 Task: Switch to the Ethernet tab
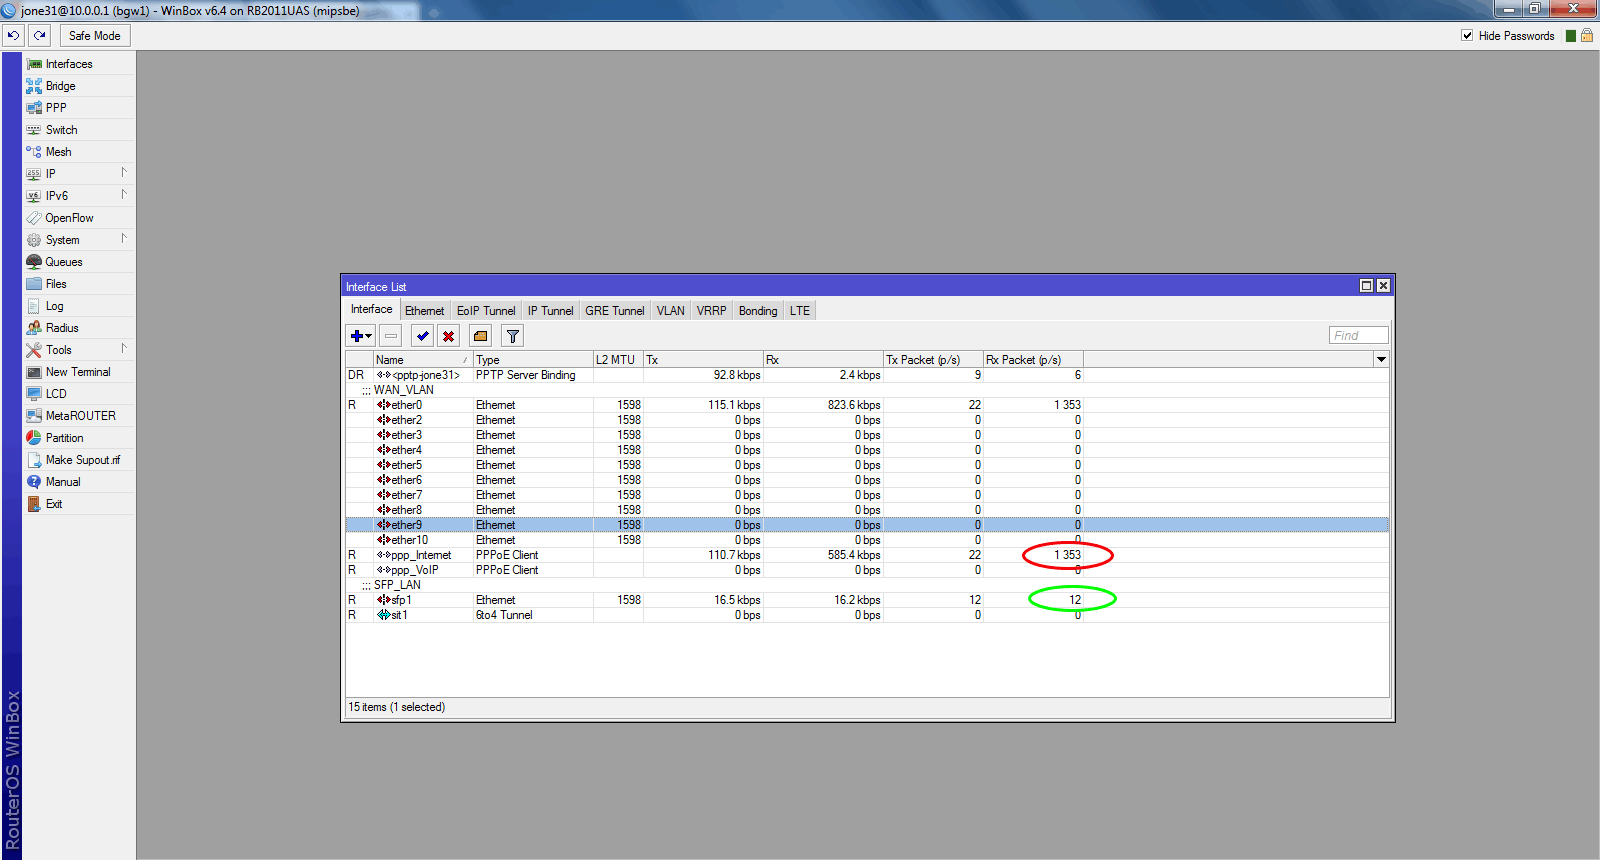coord(425,311)
